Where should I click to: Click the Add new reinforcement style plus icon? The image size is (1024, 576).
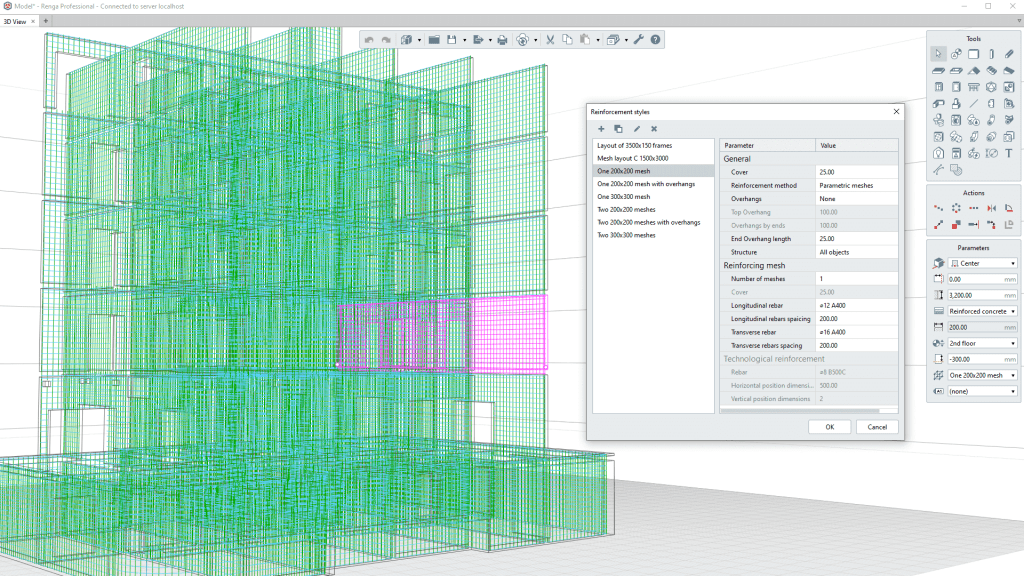point(601,129)
